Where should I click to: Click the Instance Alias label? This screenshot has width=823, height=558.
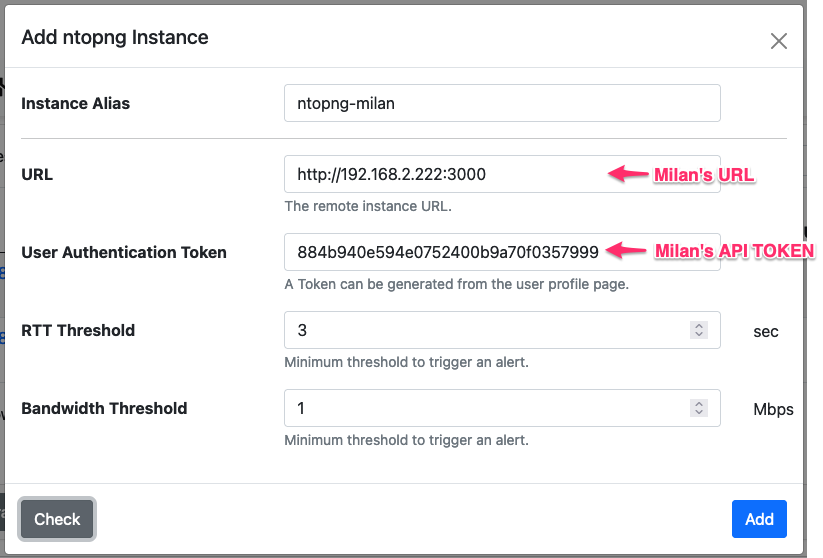point(76,103)
